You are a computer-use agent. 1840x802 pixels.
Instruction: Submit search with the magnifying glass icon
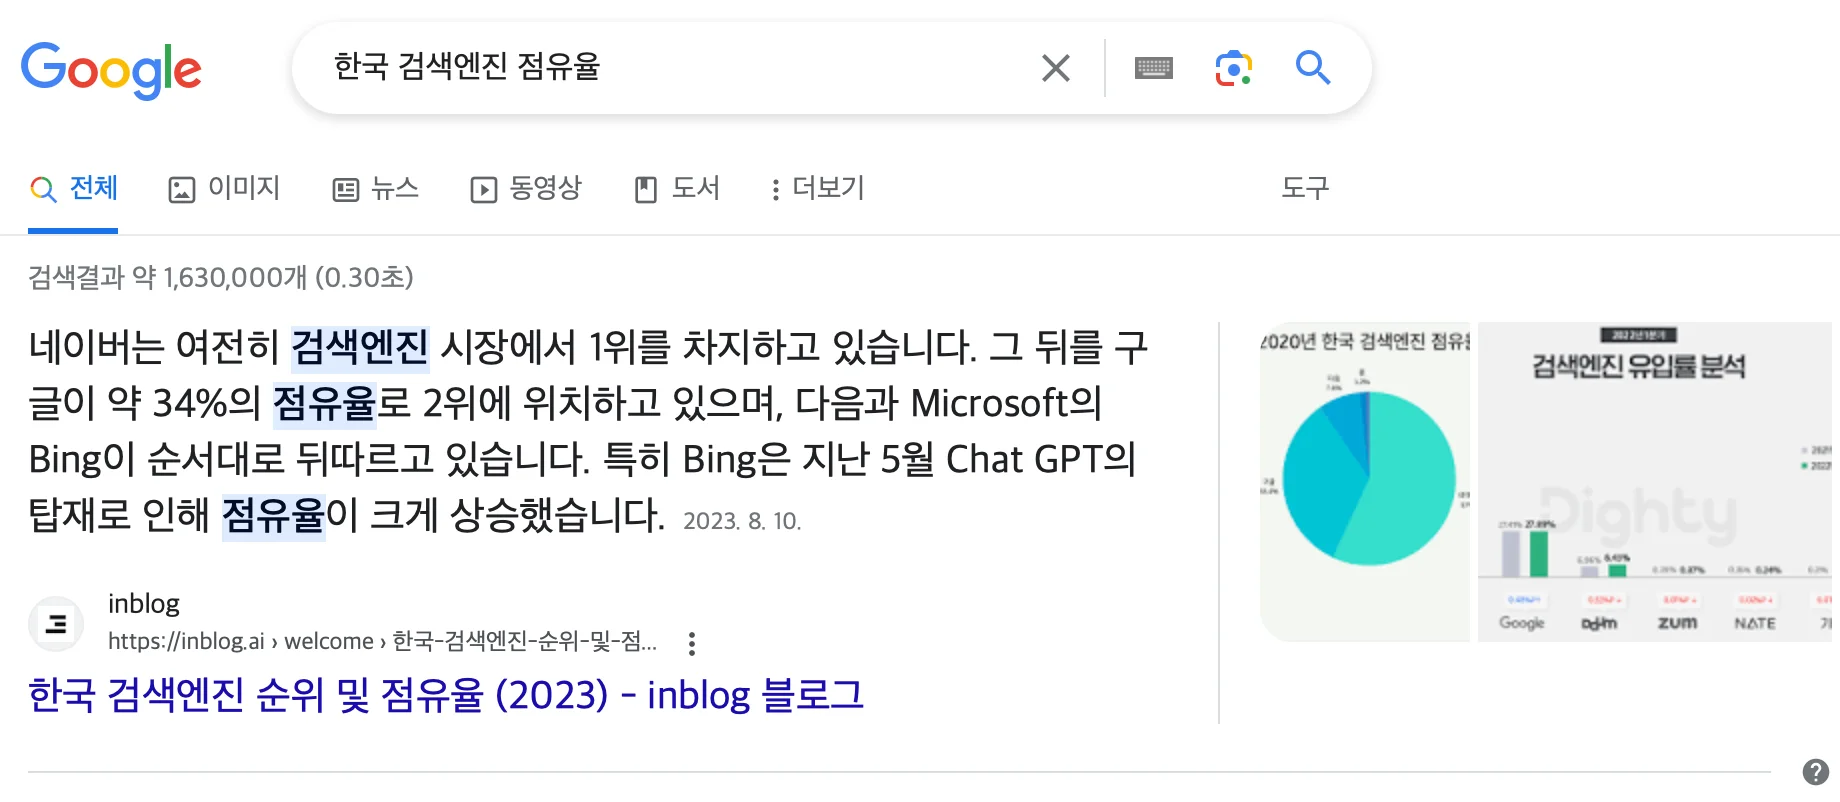1313,68
